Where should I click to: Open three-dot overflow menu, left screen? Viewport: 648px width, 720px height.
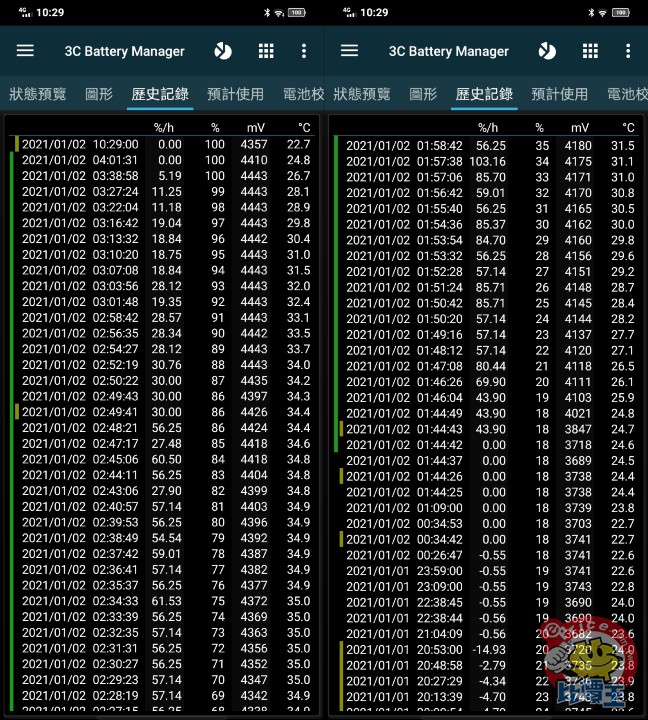pos(304,51)
